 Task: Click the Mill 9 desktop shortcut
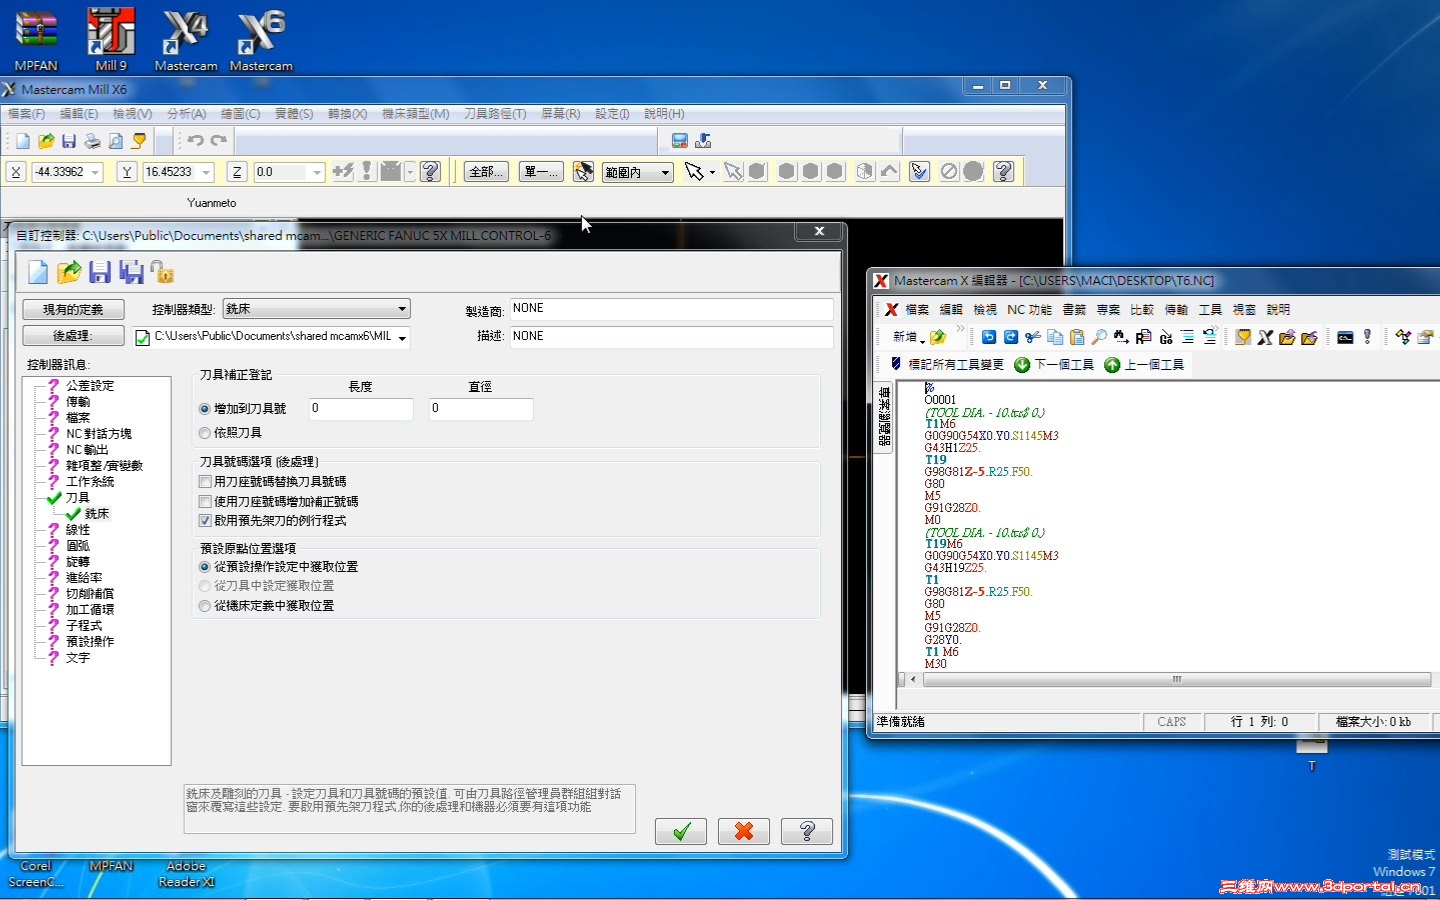(111, 39)
